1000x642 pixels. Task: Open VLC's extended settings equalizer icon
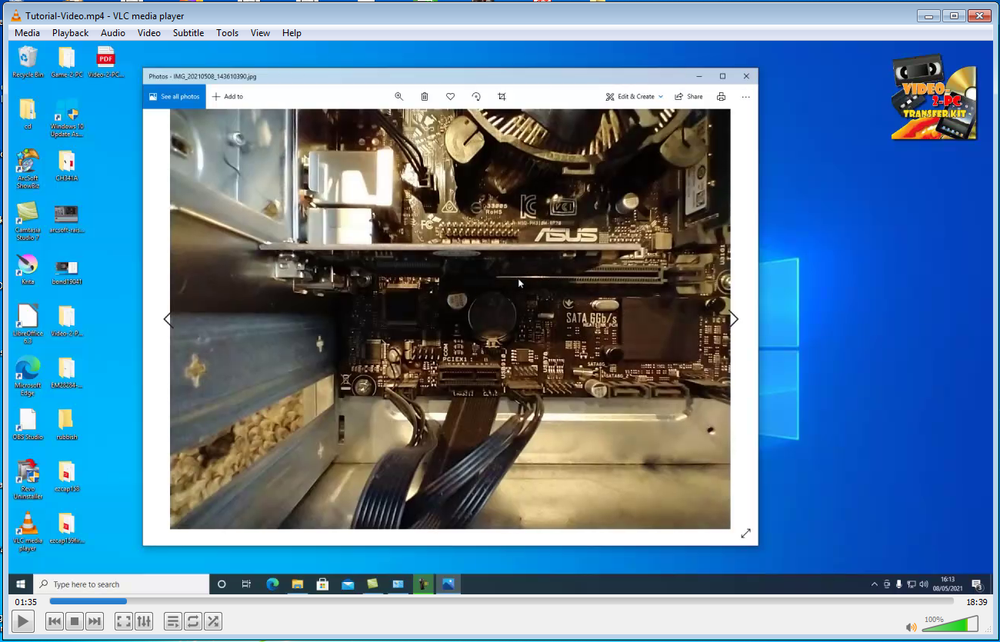click(x=143, y=621)
